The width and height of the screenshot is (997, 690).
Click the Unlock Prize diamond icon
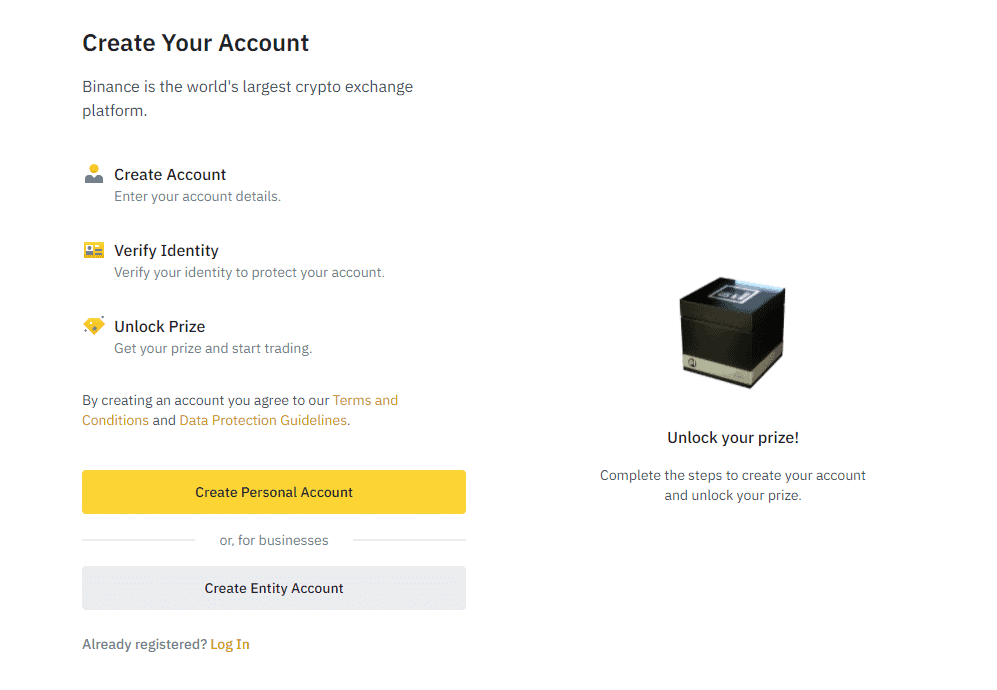coord(94,326)
